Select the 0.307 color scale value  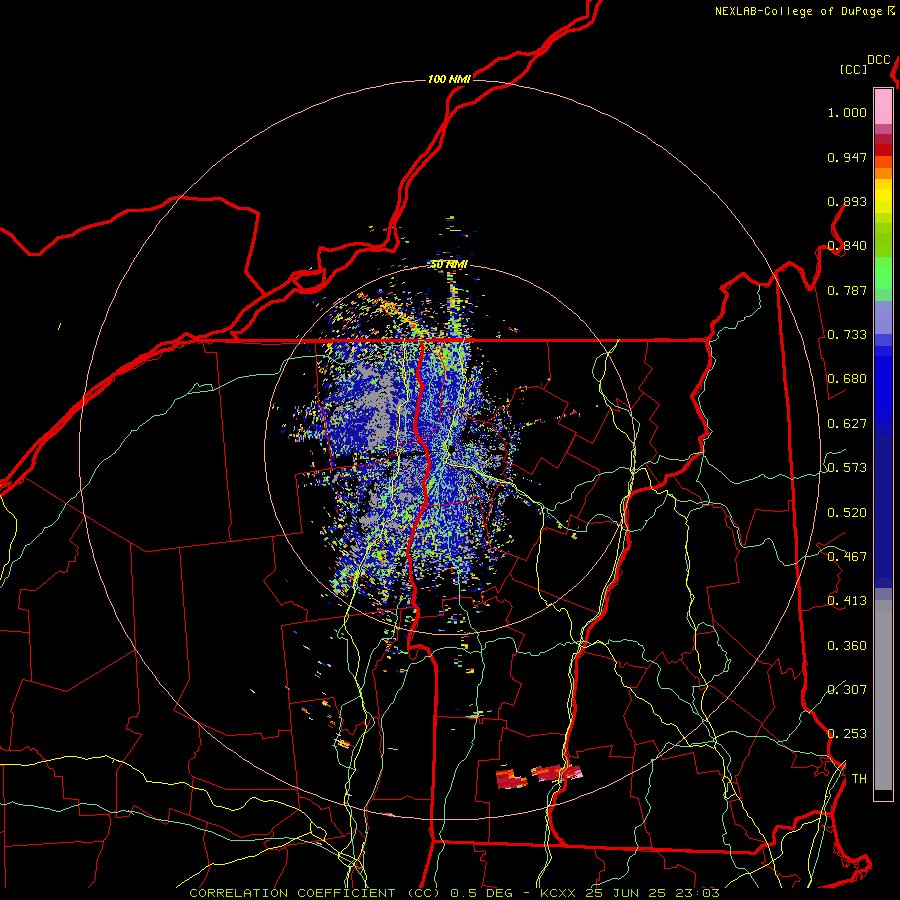pyautogui.click(x=847, y=690)
